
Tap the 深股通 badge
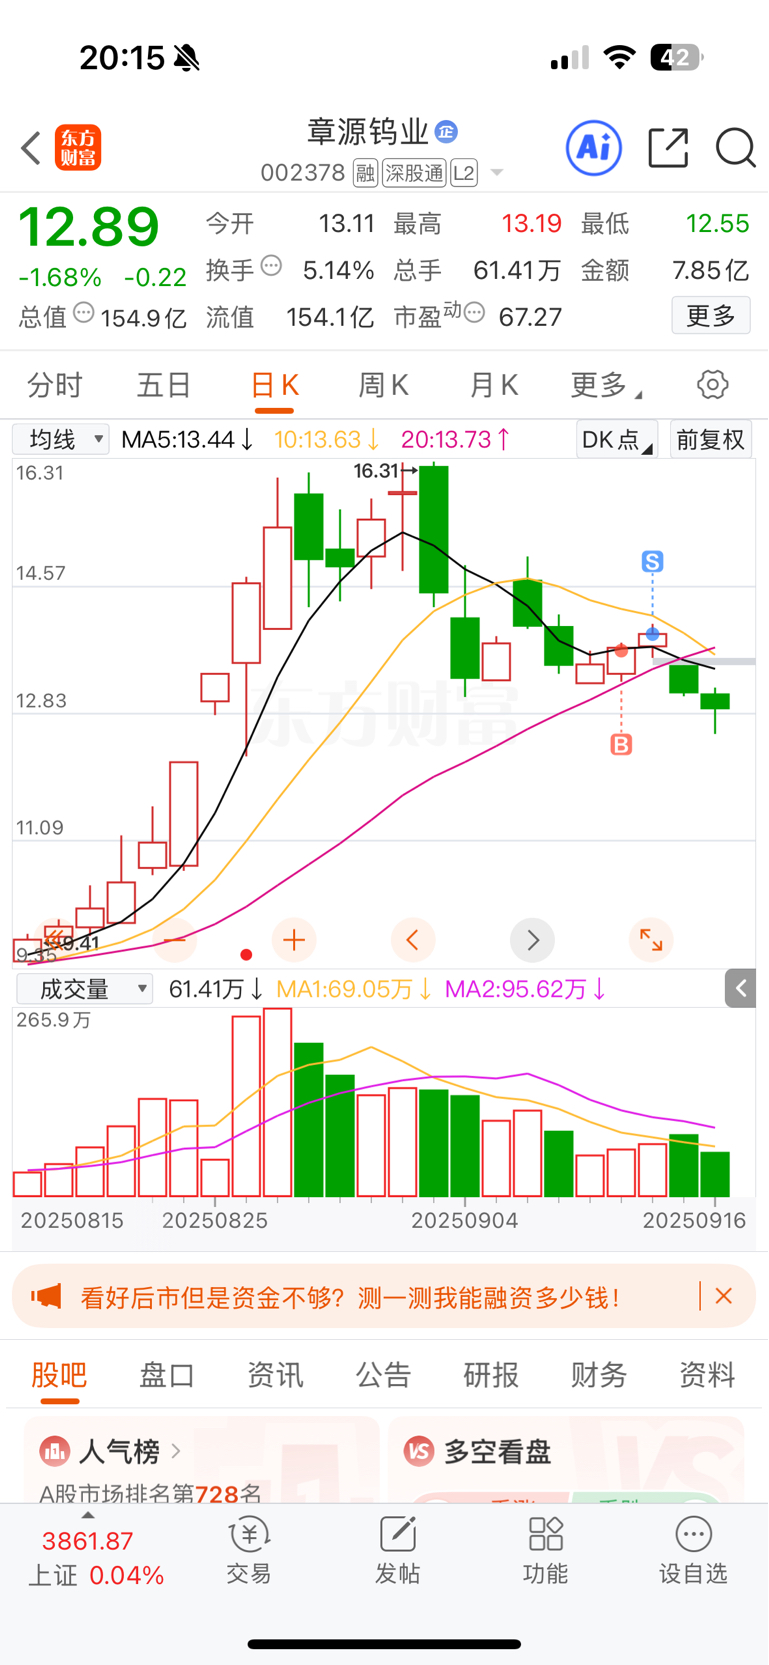(414, 173)
